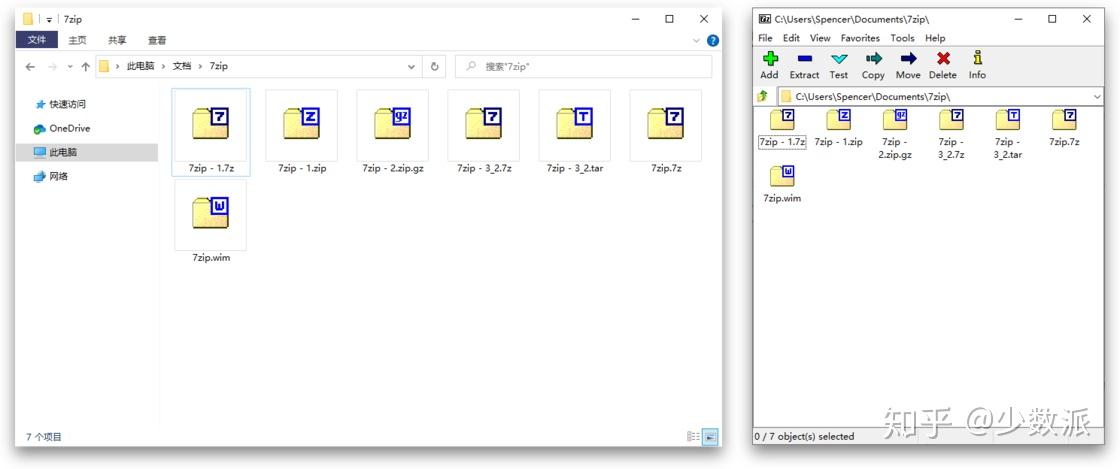Open OneDrive in Explorer sidebar
Image resolution: width=1120 pixels, height=469 pixels.
pos(61,128)
